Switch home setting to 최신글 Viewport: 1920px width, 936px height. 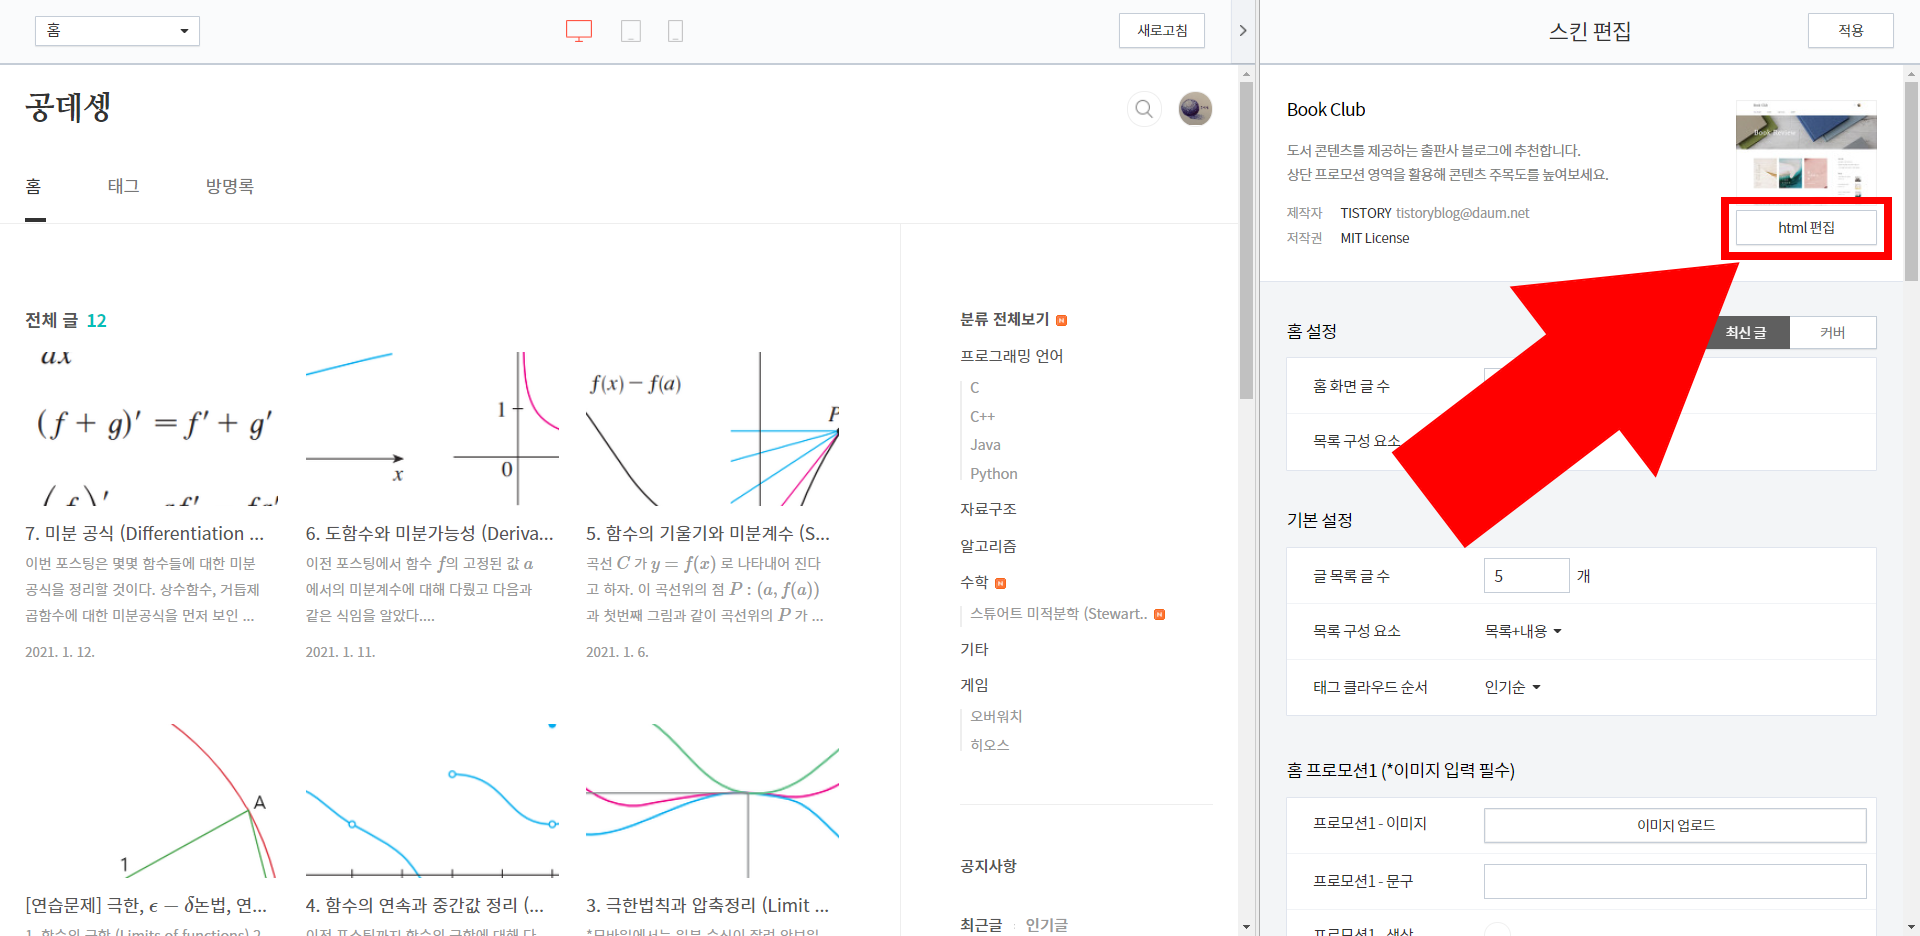click(x=1746, y=332)
